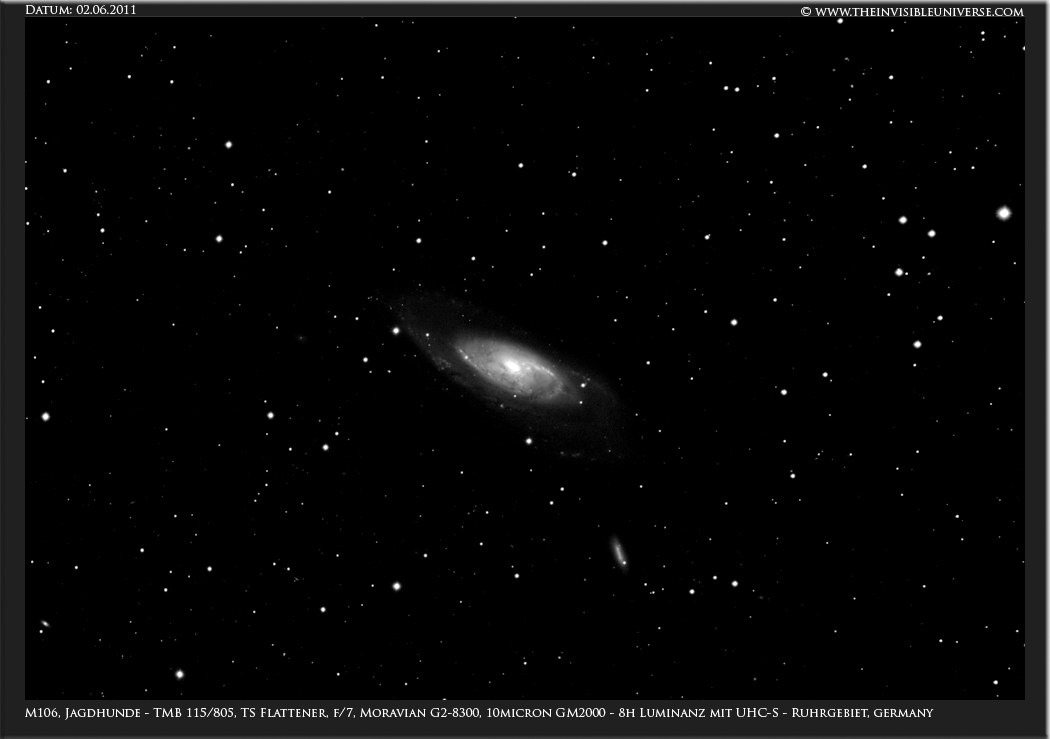The width and height of the screenshot is (1050, 739).
Task: Open the www.theinvisibleuniverse.com watermark link
Action: (x=919, y=12)
